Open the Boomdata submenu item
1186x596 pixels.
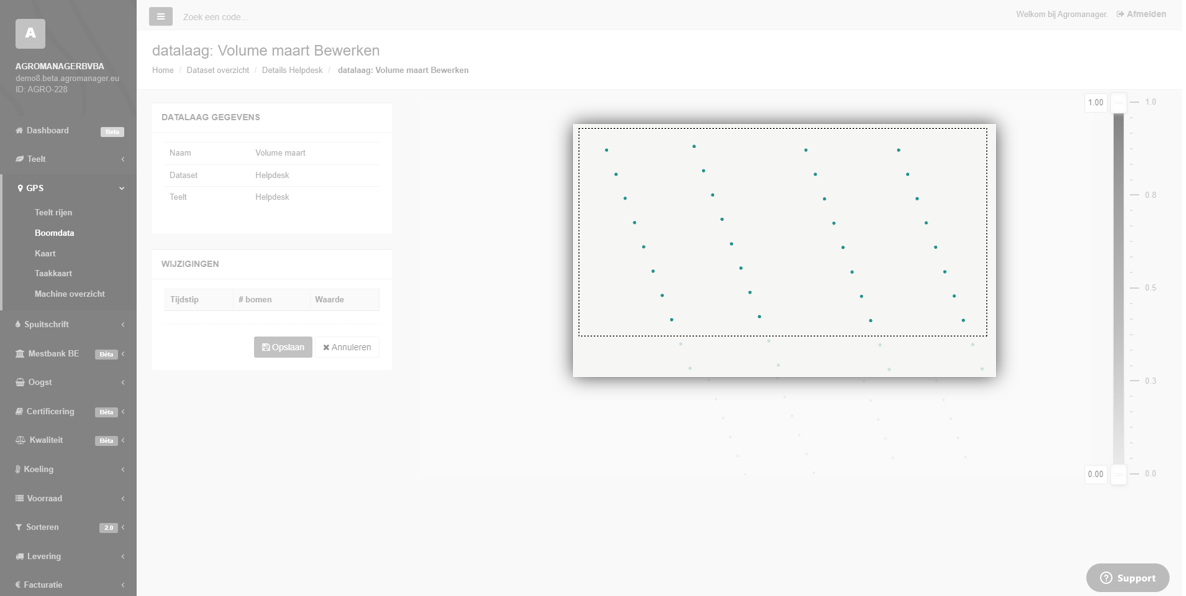click(x=54, y=233)
